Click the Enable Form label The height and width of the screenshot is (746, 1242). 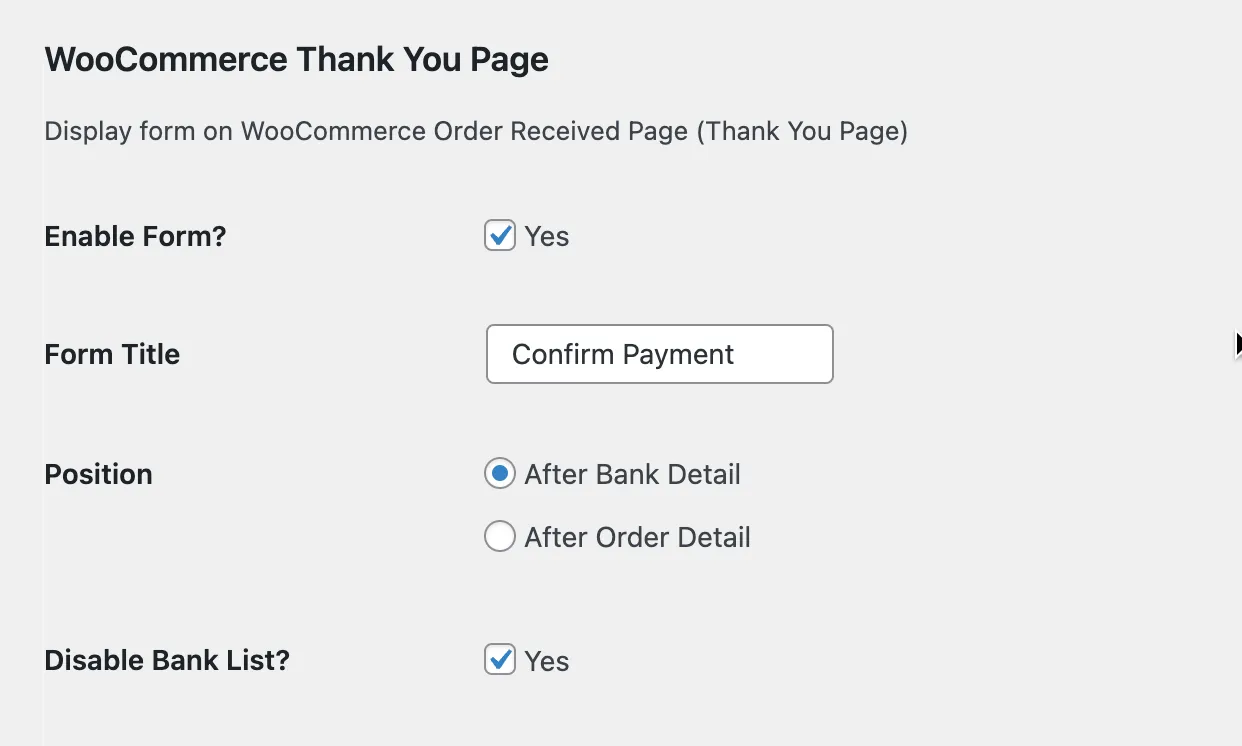(x=135, y=236)
